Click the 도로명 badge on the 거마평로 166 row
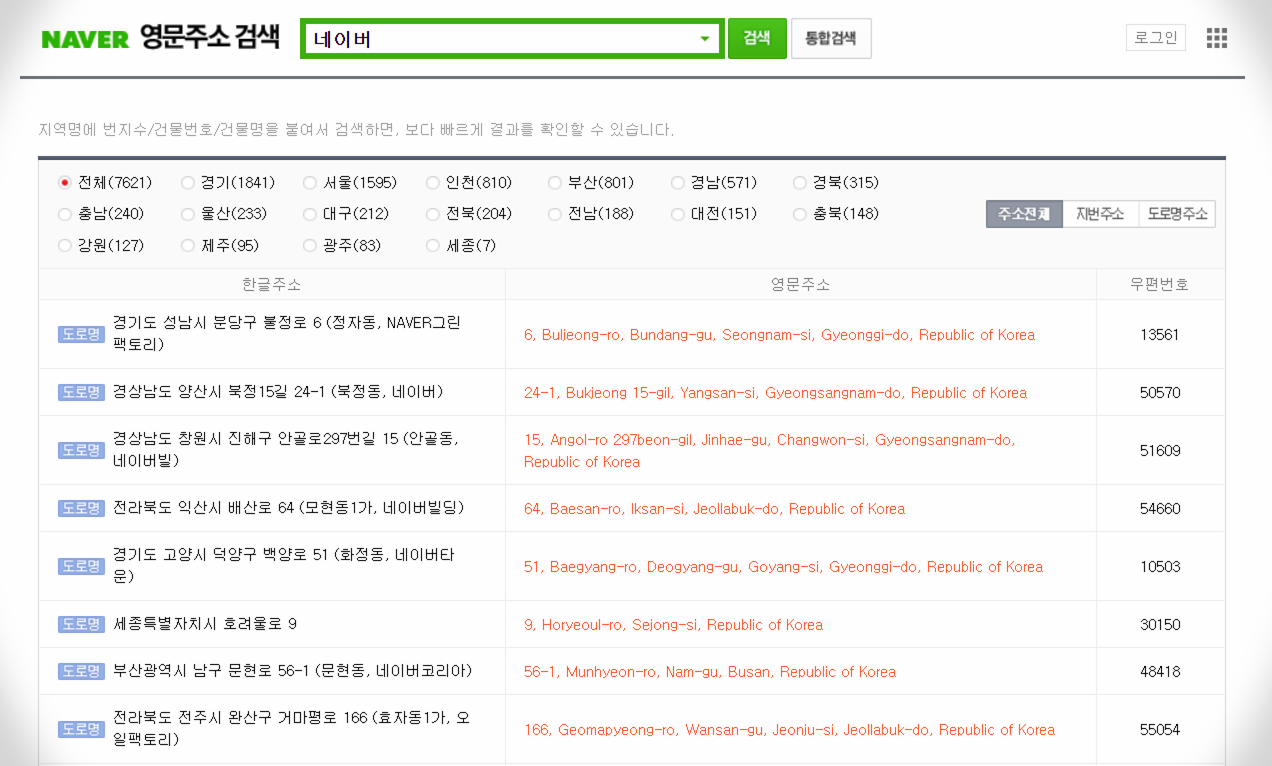The width and height of the screenshot is (1272, 766). [81, 729]
